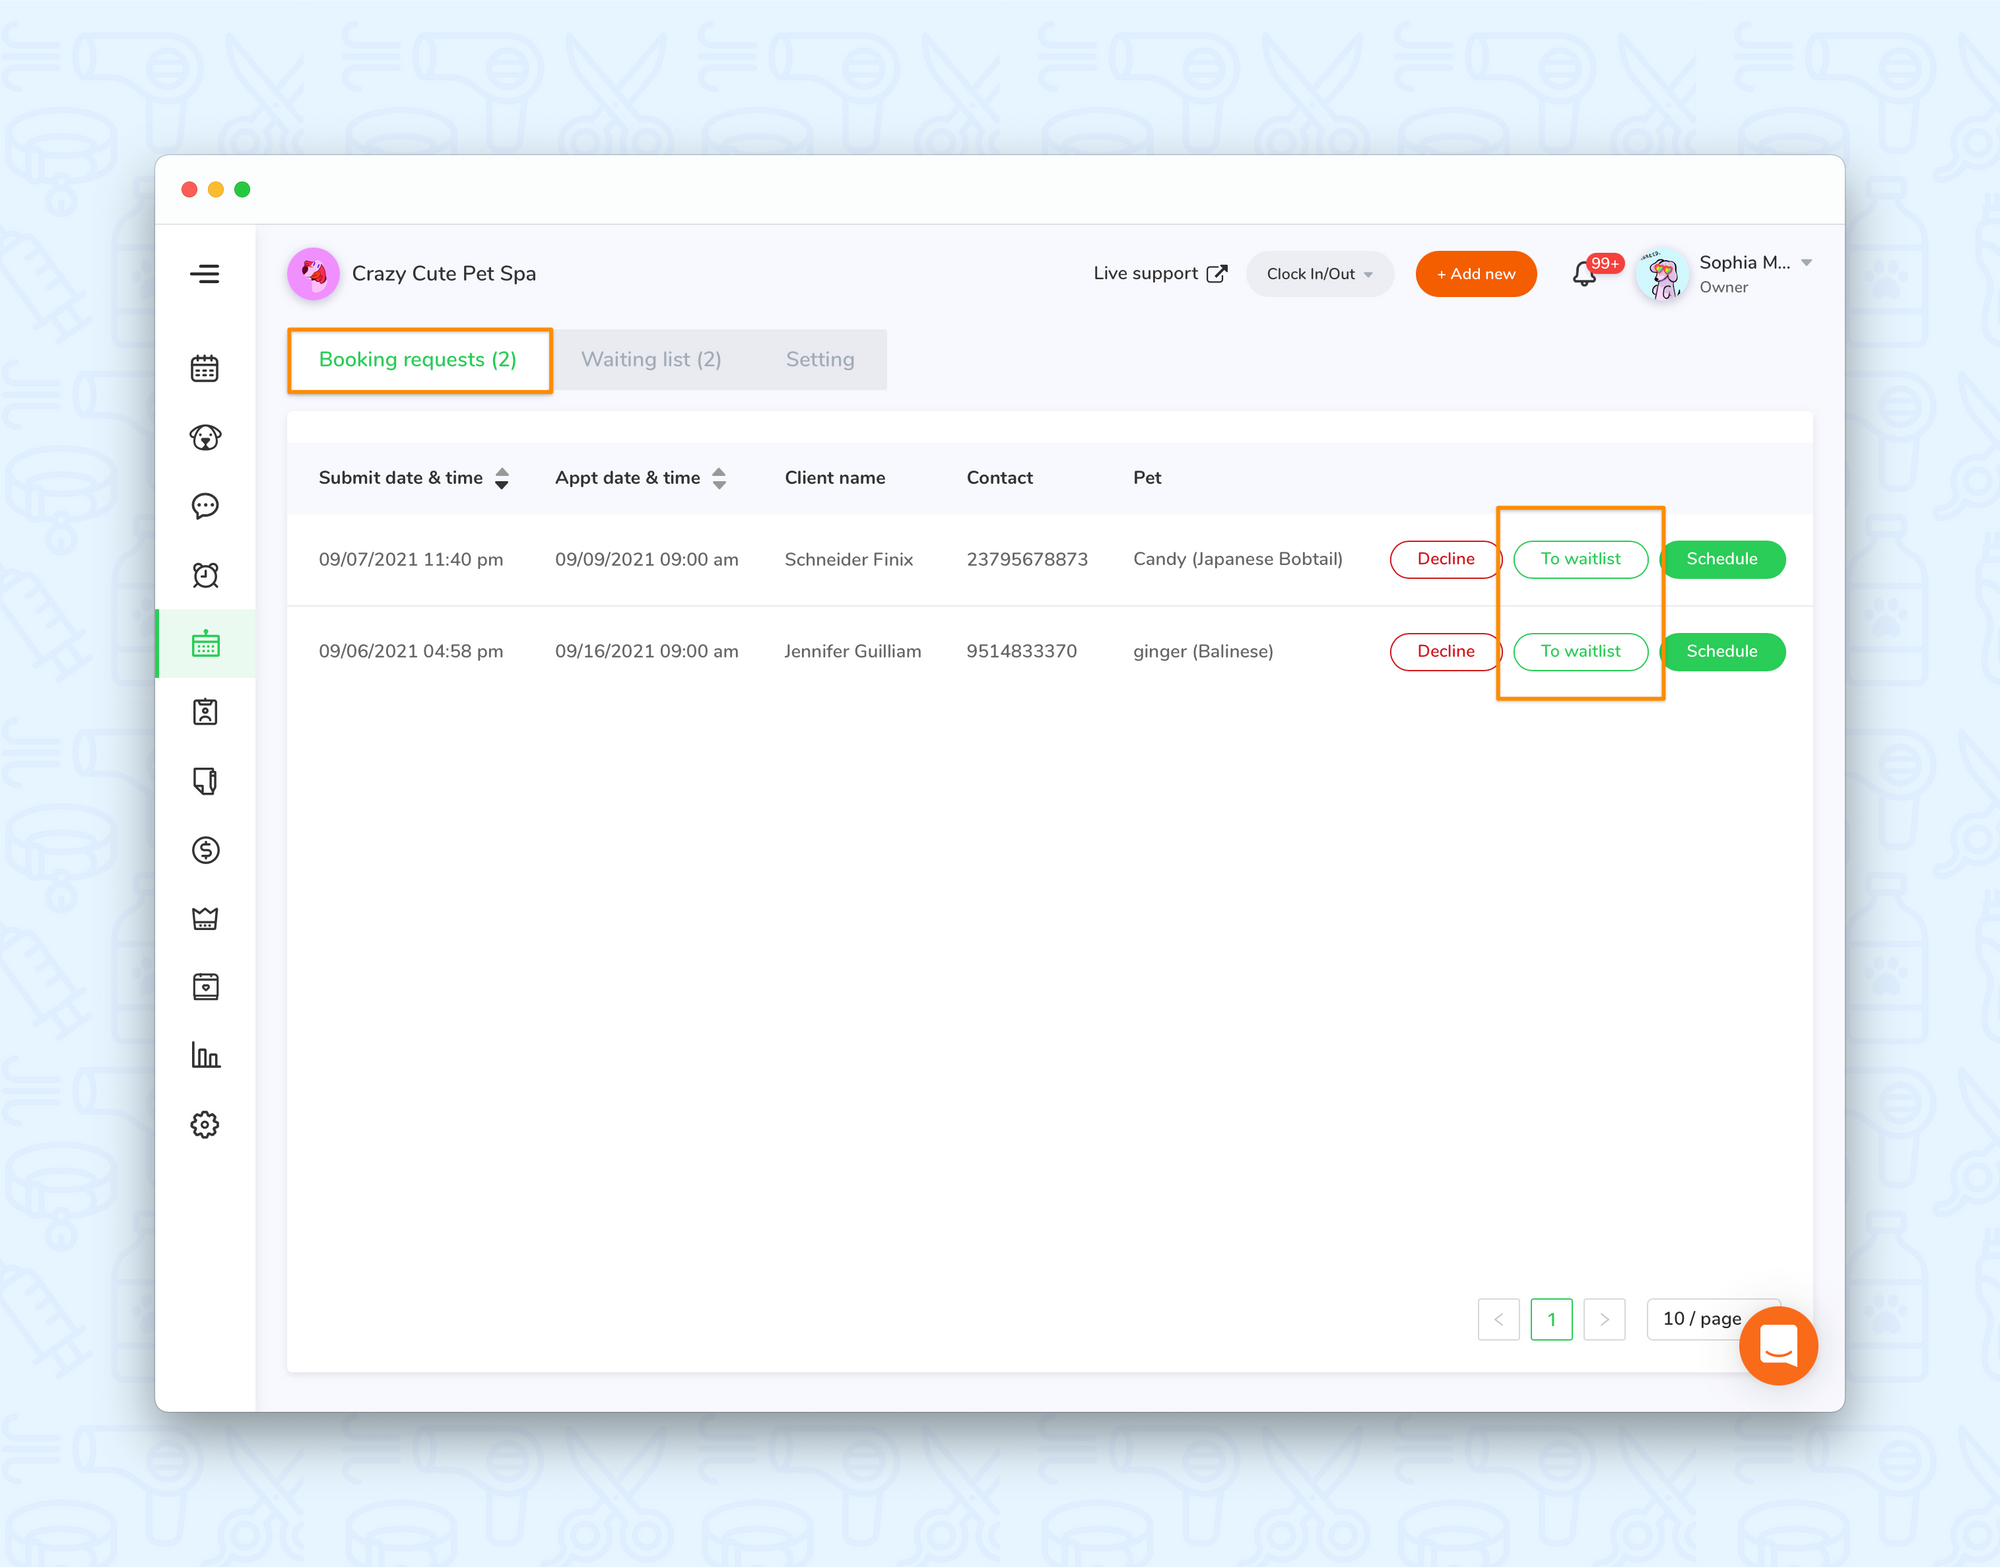Open the 10 / page size selector
The image size is (2000, 1567).
pyautogui.click(x=1701, y=1319)
